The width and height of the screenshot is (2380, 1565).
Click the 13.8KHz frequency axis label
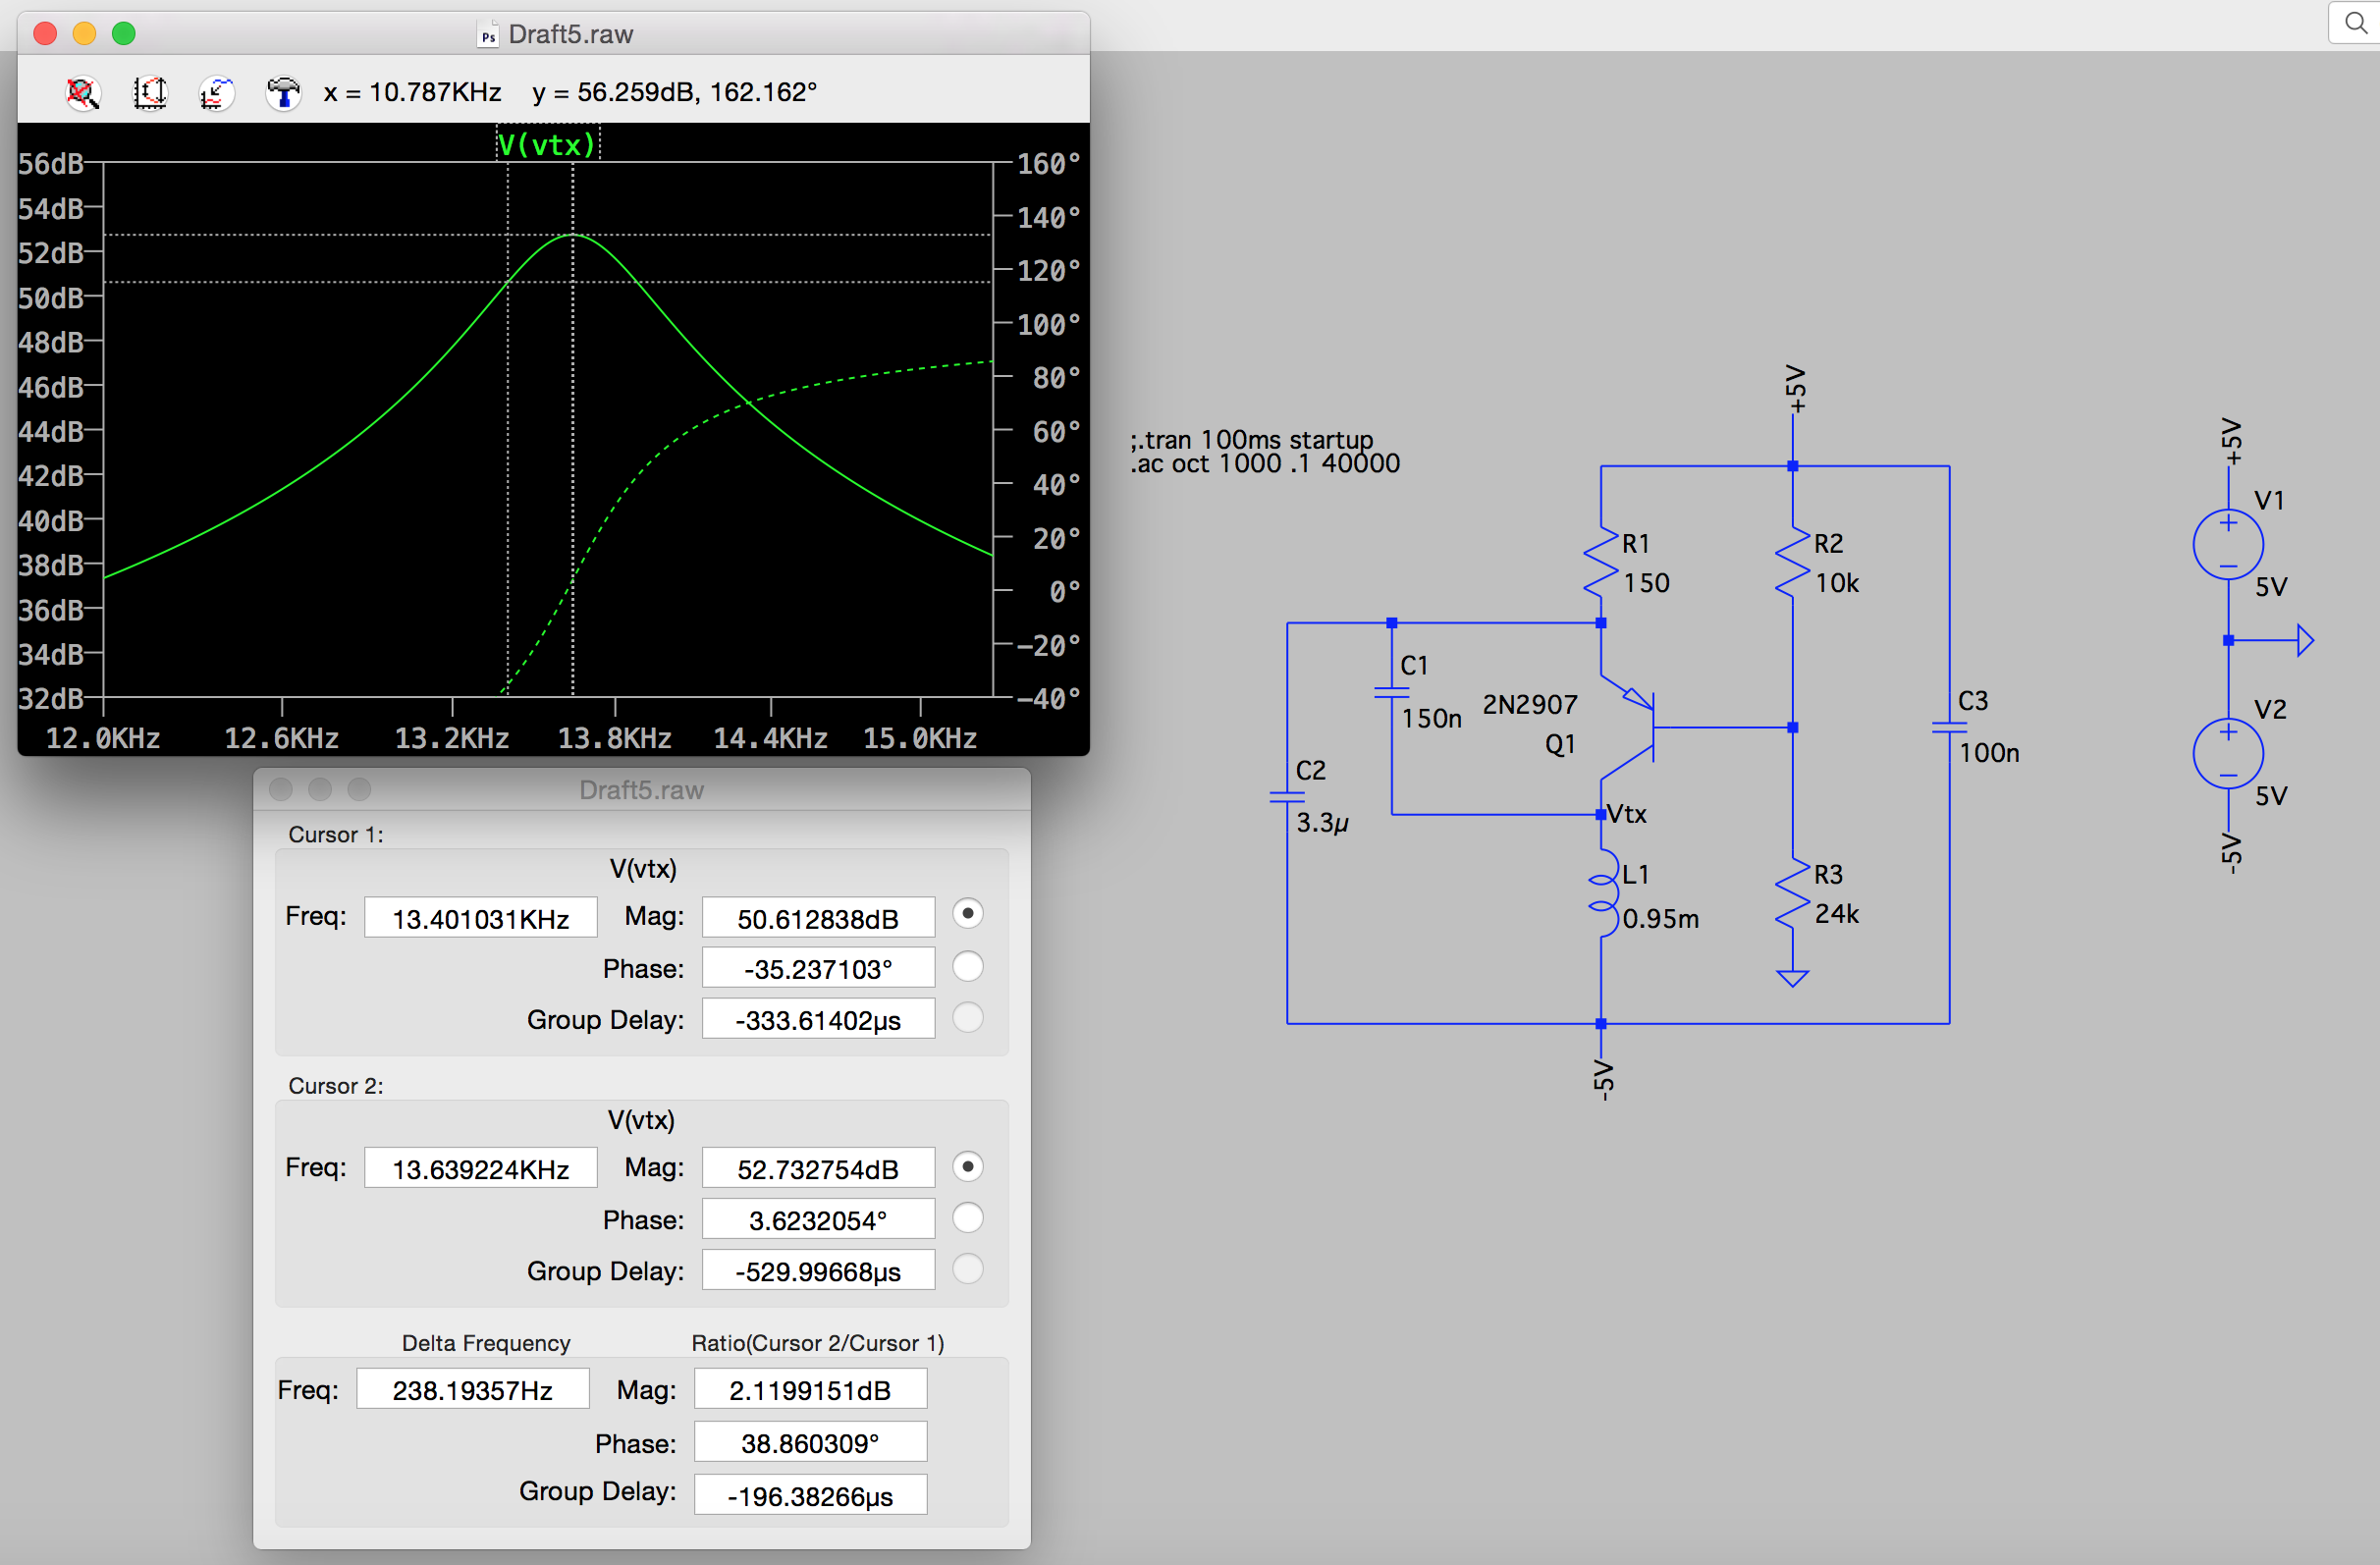[614, 738]
